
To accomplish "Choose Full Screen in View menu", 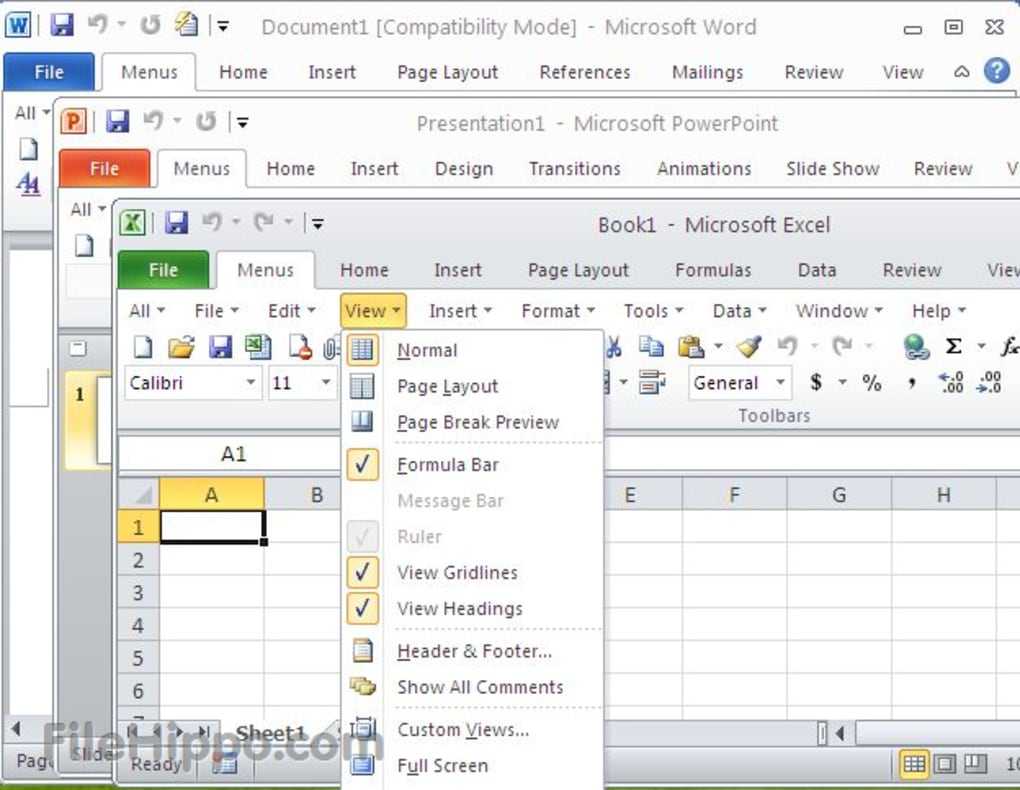I will [442, 766].
